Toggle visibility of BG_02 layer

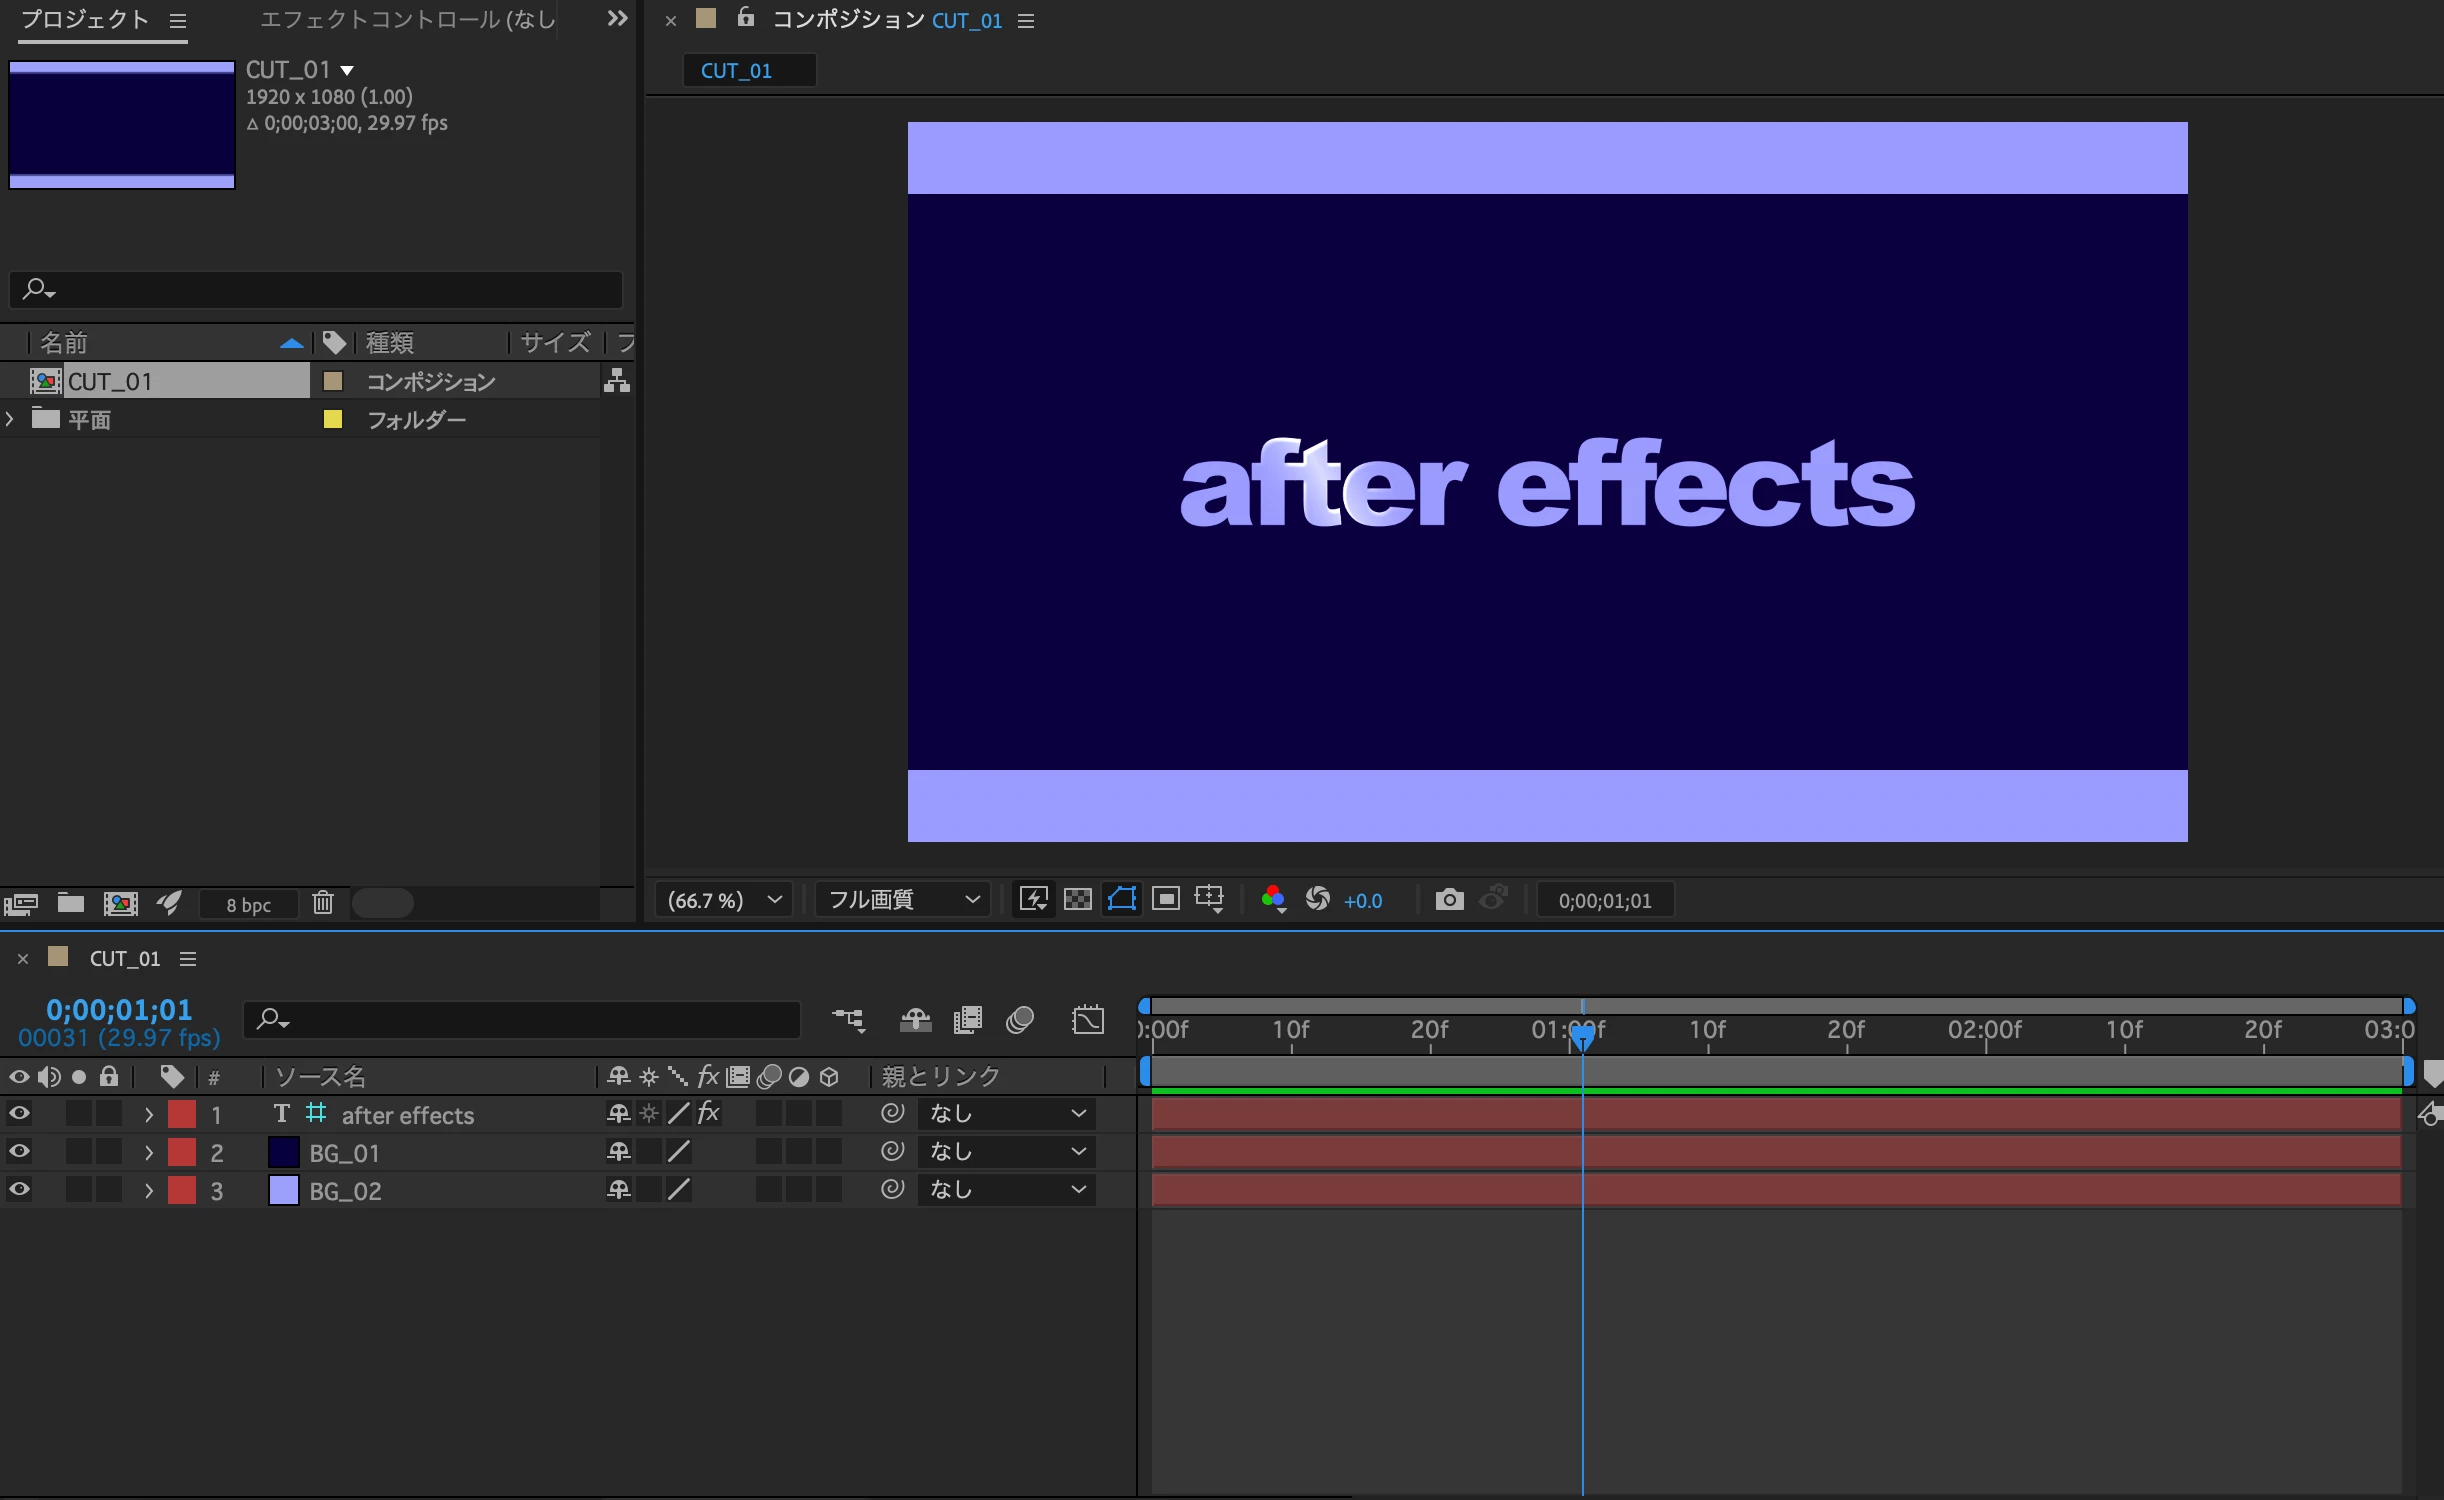19,1189
